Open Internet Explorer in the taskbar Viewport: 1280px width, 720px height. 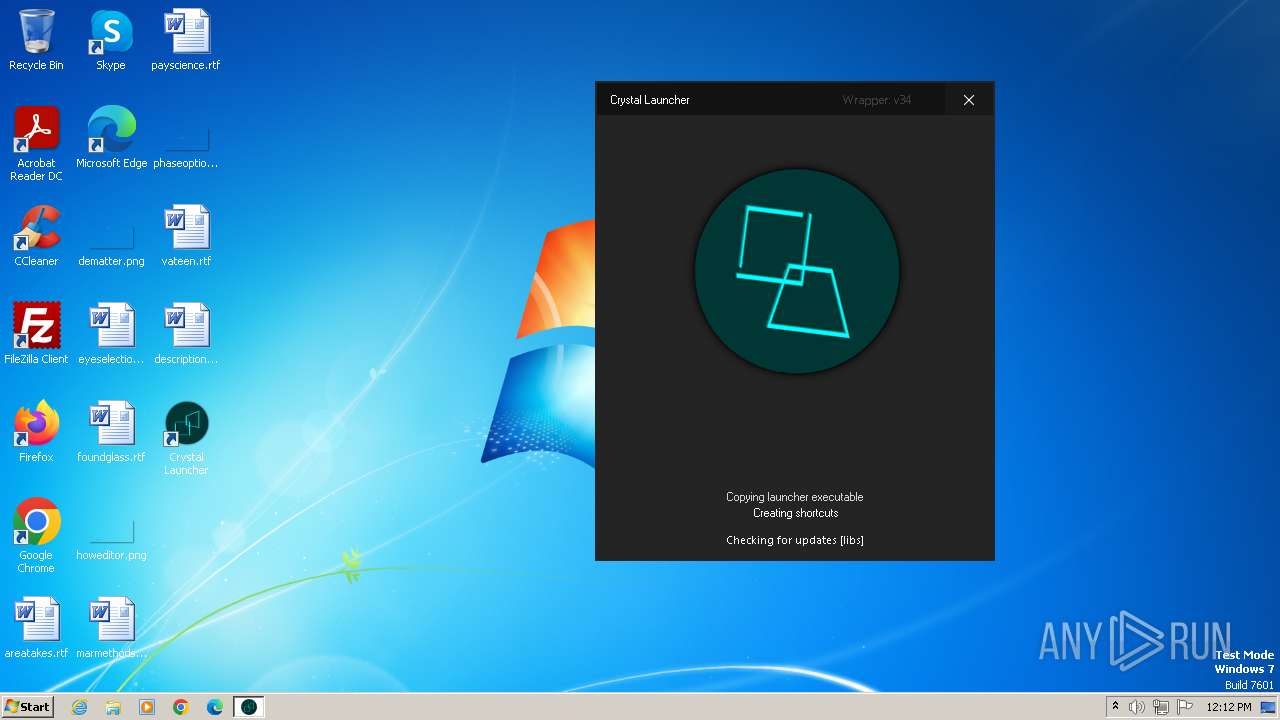click(79, 707)
